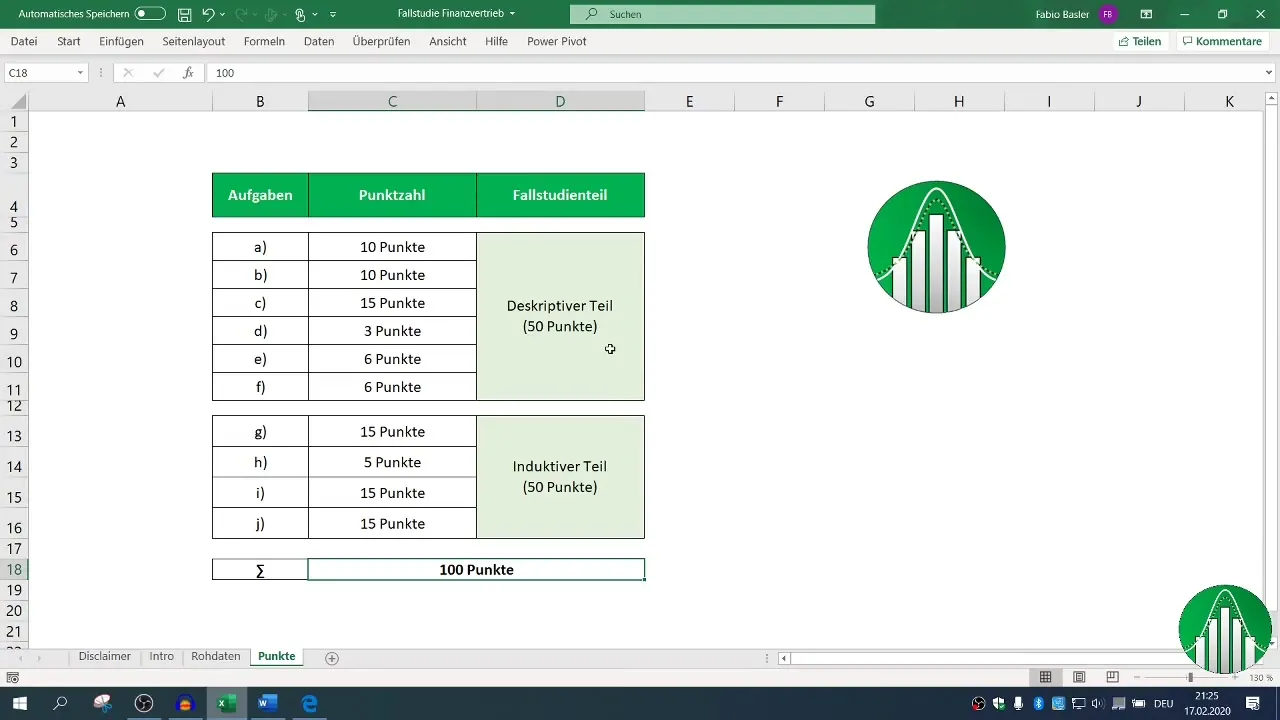
Task: Click the zoom slider handle
Action: (x=1190, y=677)
